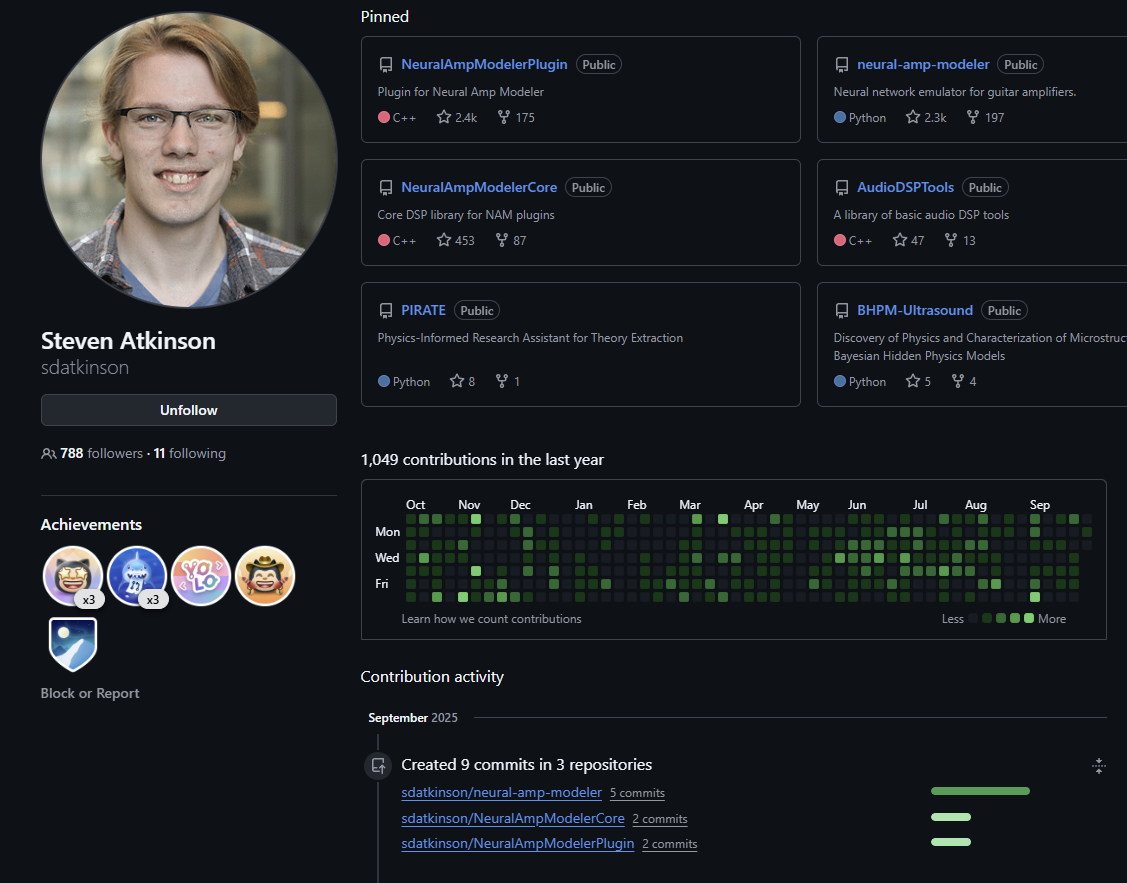Open the 2 commits link for NeuralAmpModelerCore
The height and width of the screenshot is (883, 1127).
[x=660, y=819]
